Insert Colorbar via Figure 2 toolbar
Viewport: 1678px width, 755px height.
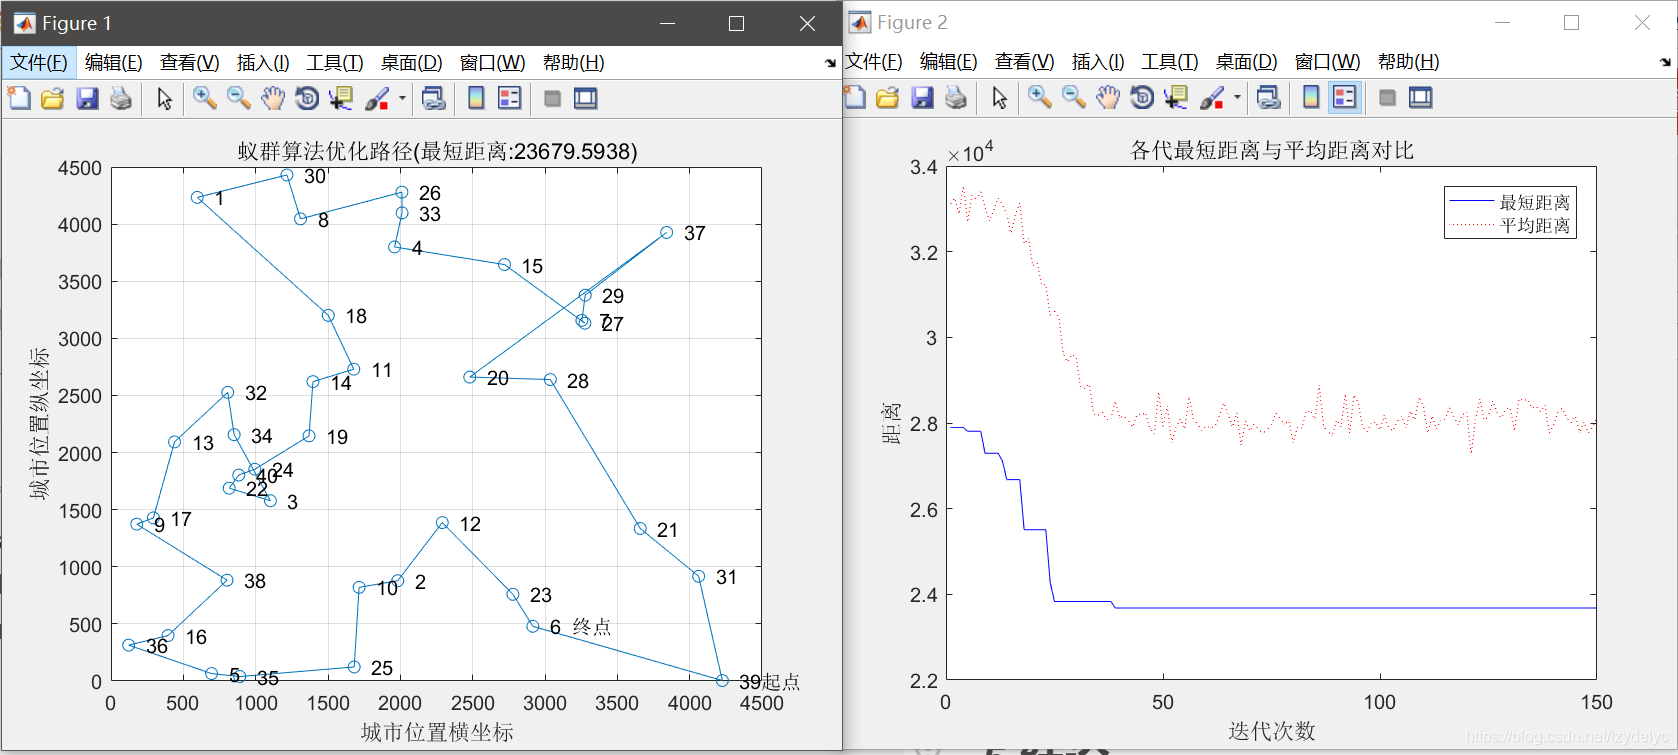pos(1311,97)
